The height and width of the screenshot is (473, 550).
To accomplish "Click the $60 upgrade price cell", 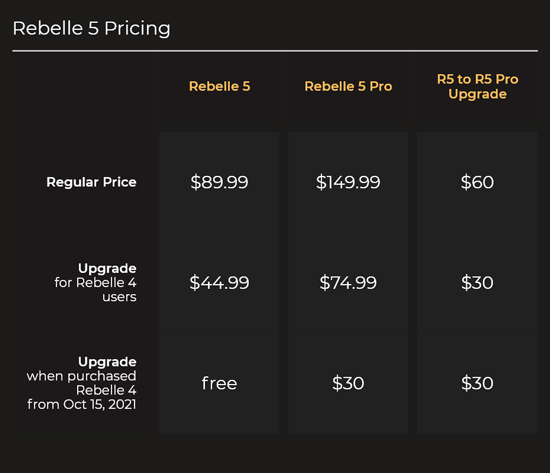I will [x=477, y=182].
